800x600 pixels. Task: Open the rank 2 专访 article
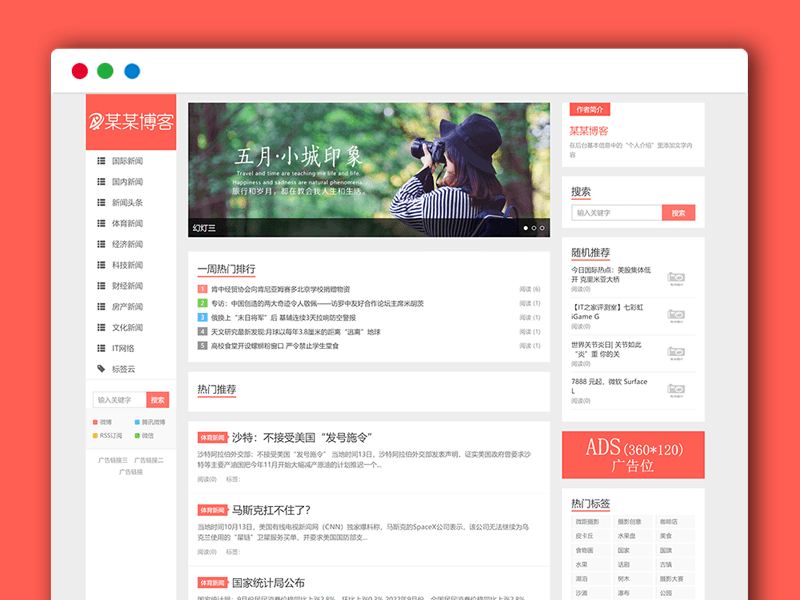[317, 304]
